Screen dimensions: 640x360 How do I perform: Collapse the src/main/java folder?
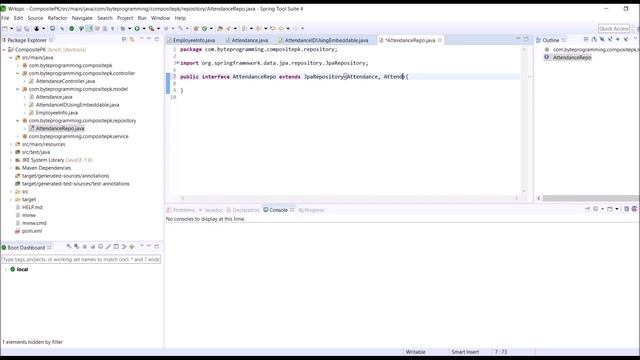(x=11, y=58)
